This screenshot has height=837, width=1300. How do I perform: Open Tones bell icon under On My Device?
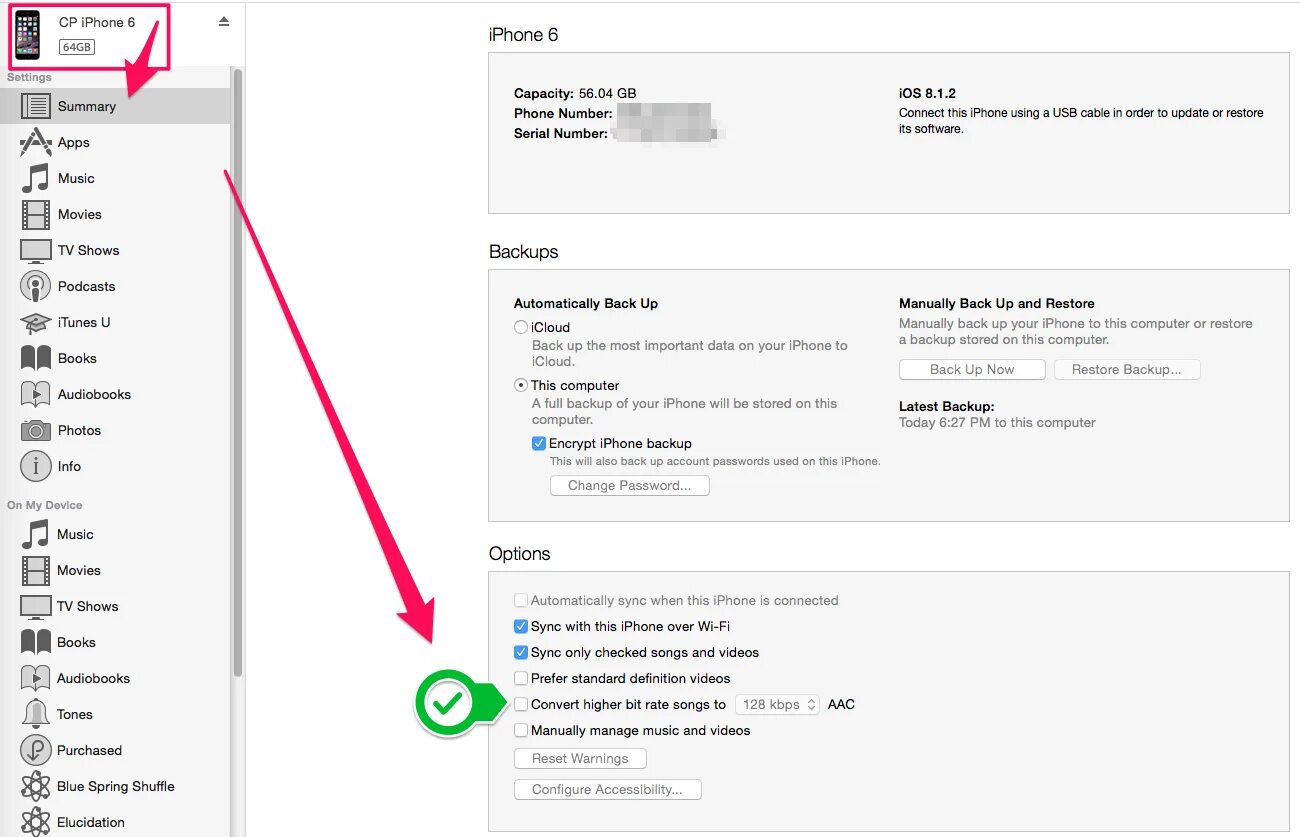[35, 714]
